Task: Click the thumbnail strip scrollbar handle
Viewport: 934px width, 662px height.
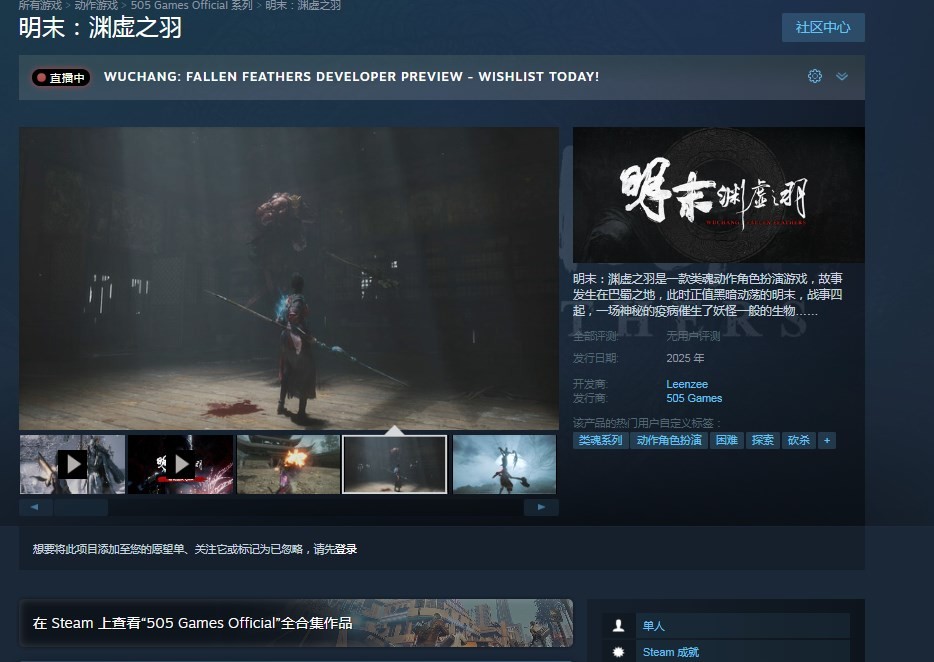Action: coord(80,507)
